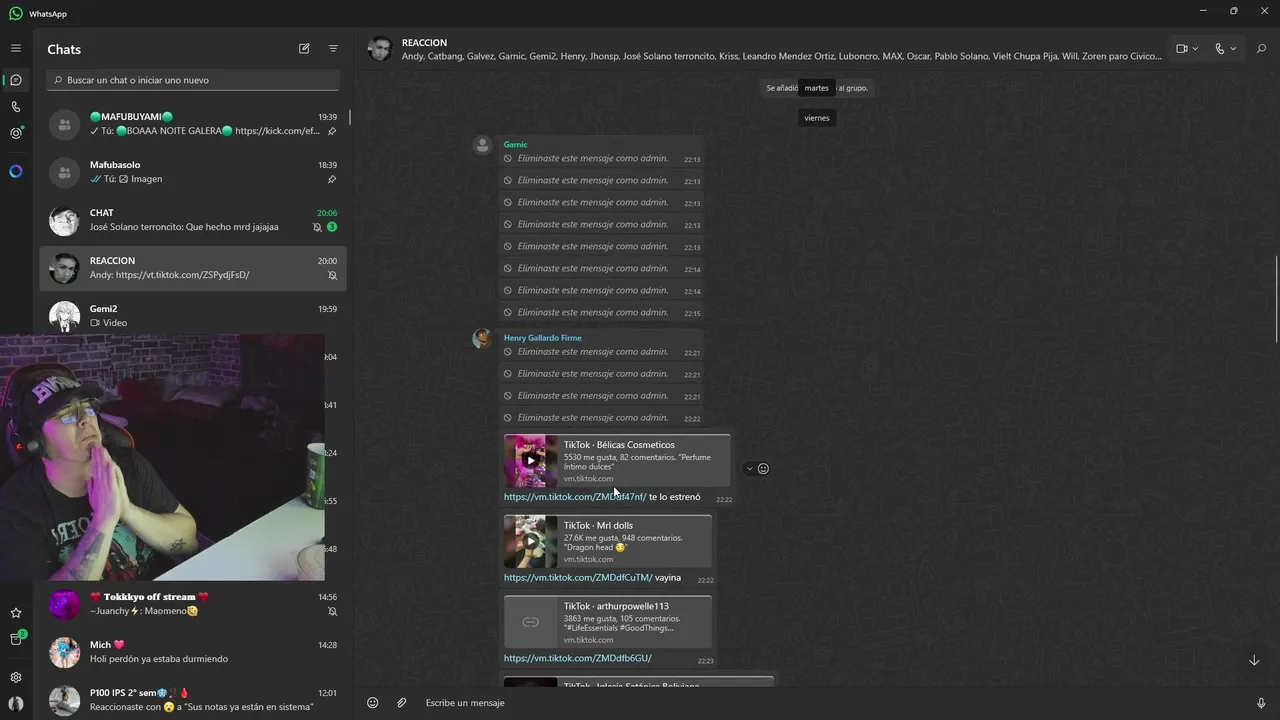Click Garnic's profile avatar in chat
The image size is (1280, 720).
pos(482,145)
